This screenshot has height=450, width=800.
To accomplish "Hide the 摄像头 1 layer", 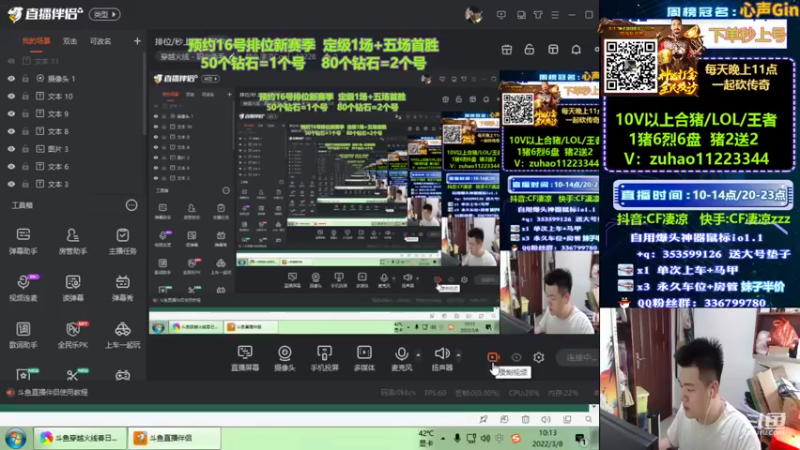I will pyautogui.click(x=11, y=79).
